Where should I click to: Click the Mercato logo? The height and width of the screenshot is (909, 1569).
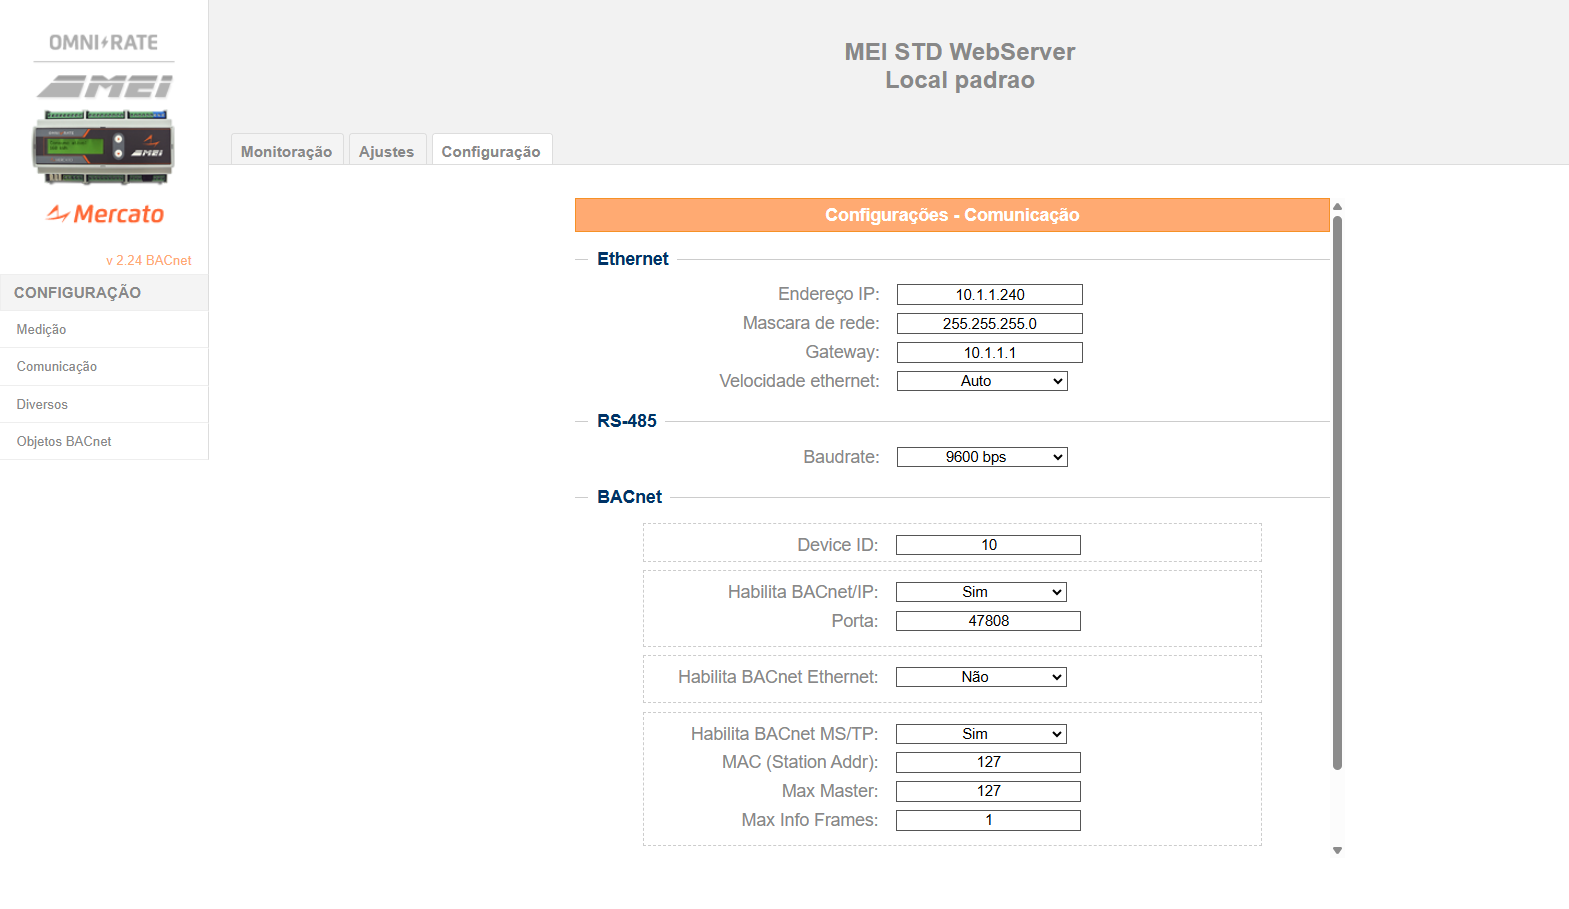pos(105,213)
